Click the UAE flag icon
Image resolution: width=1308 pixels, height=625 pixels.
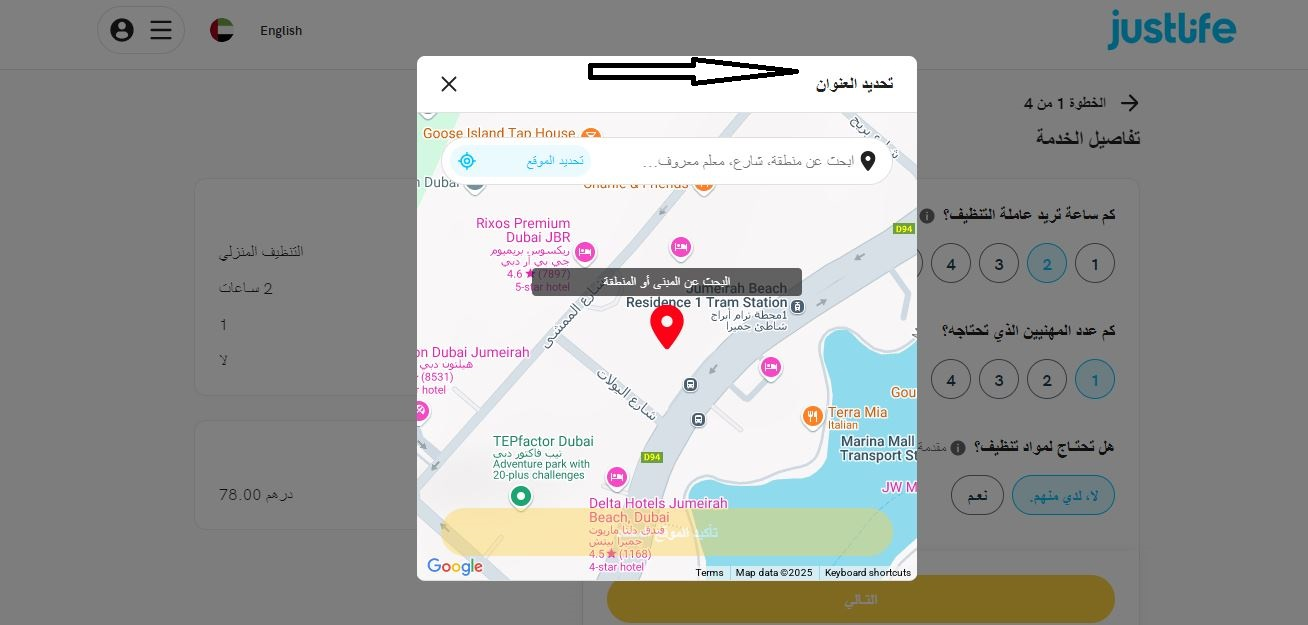[x=222, y=30]
